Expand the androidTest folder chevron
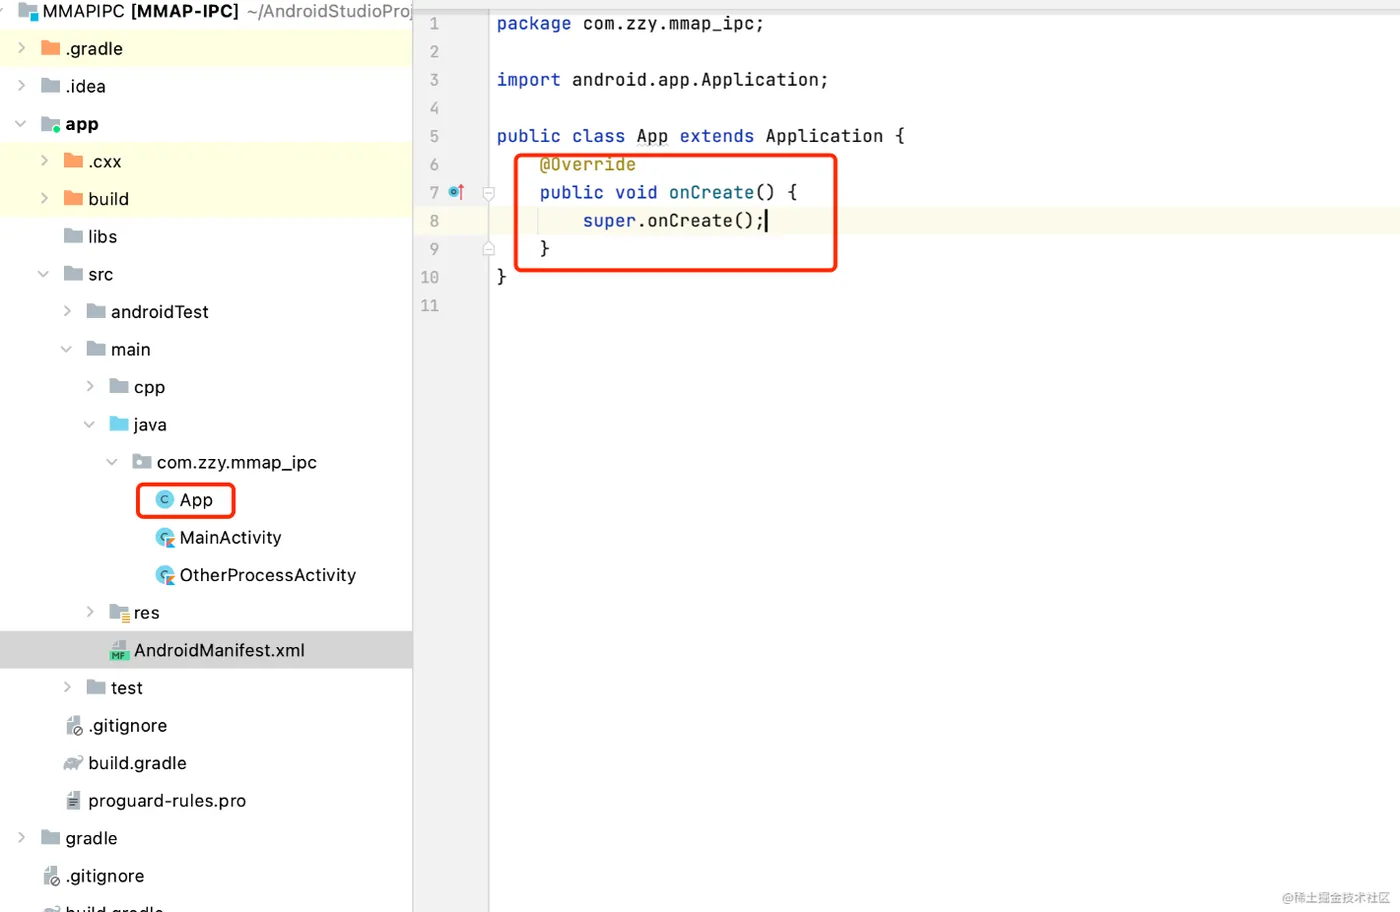 [67, 312]
